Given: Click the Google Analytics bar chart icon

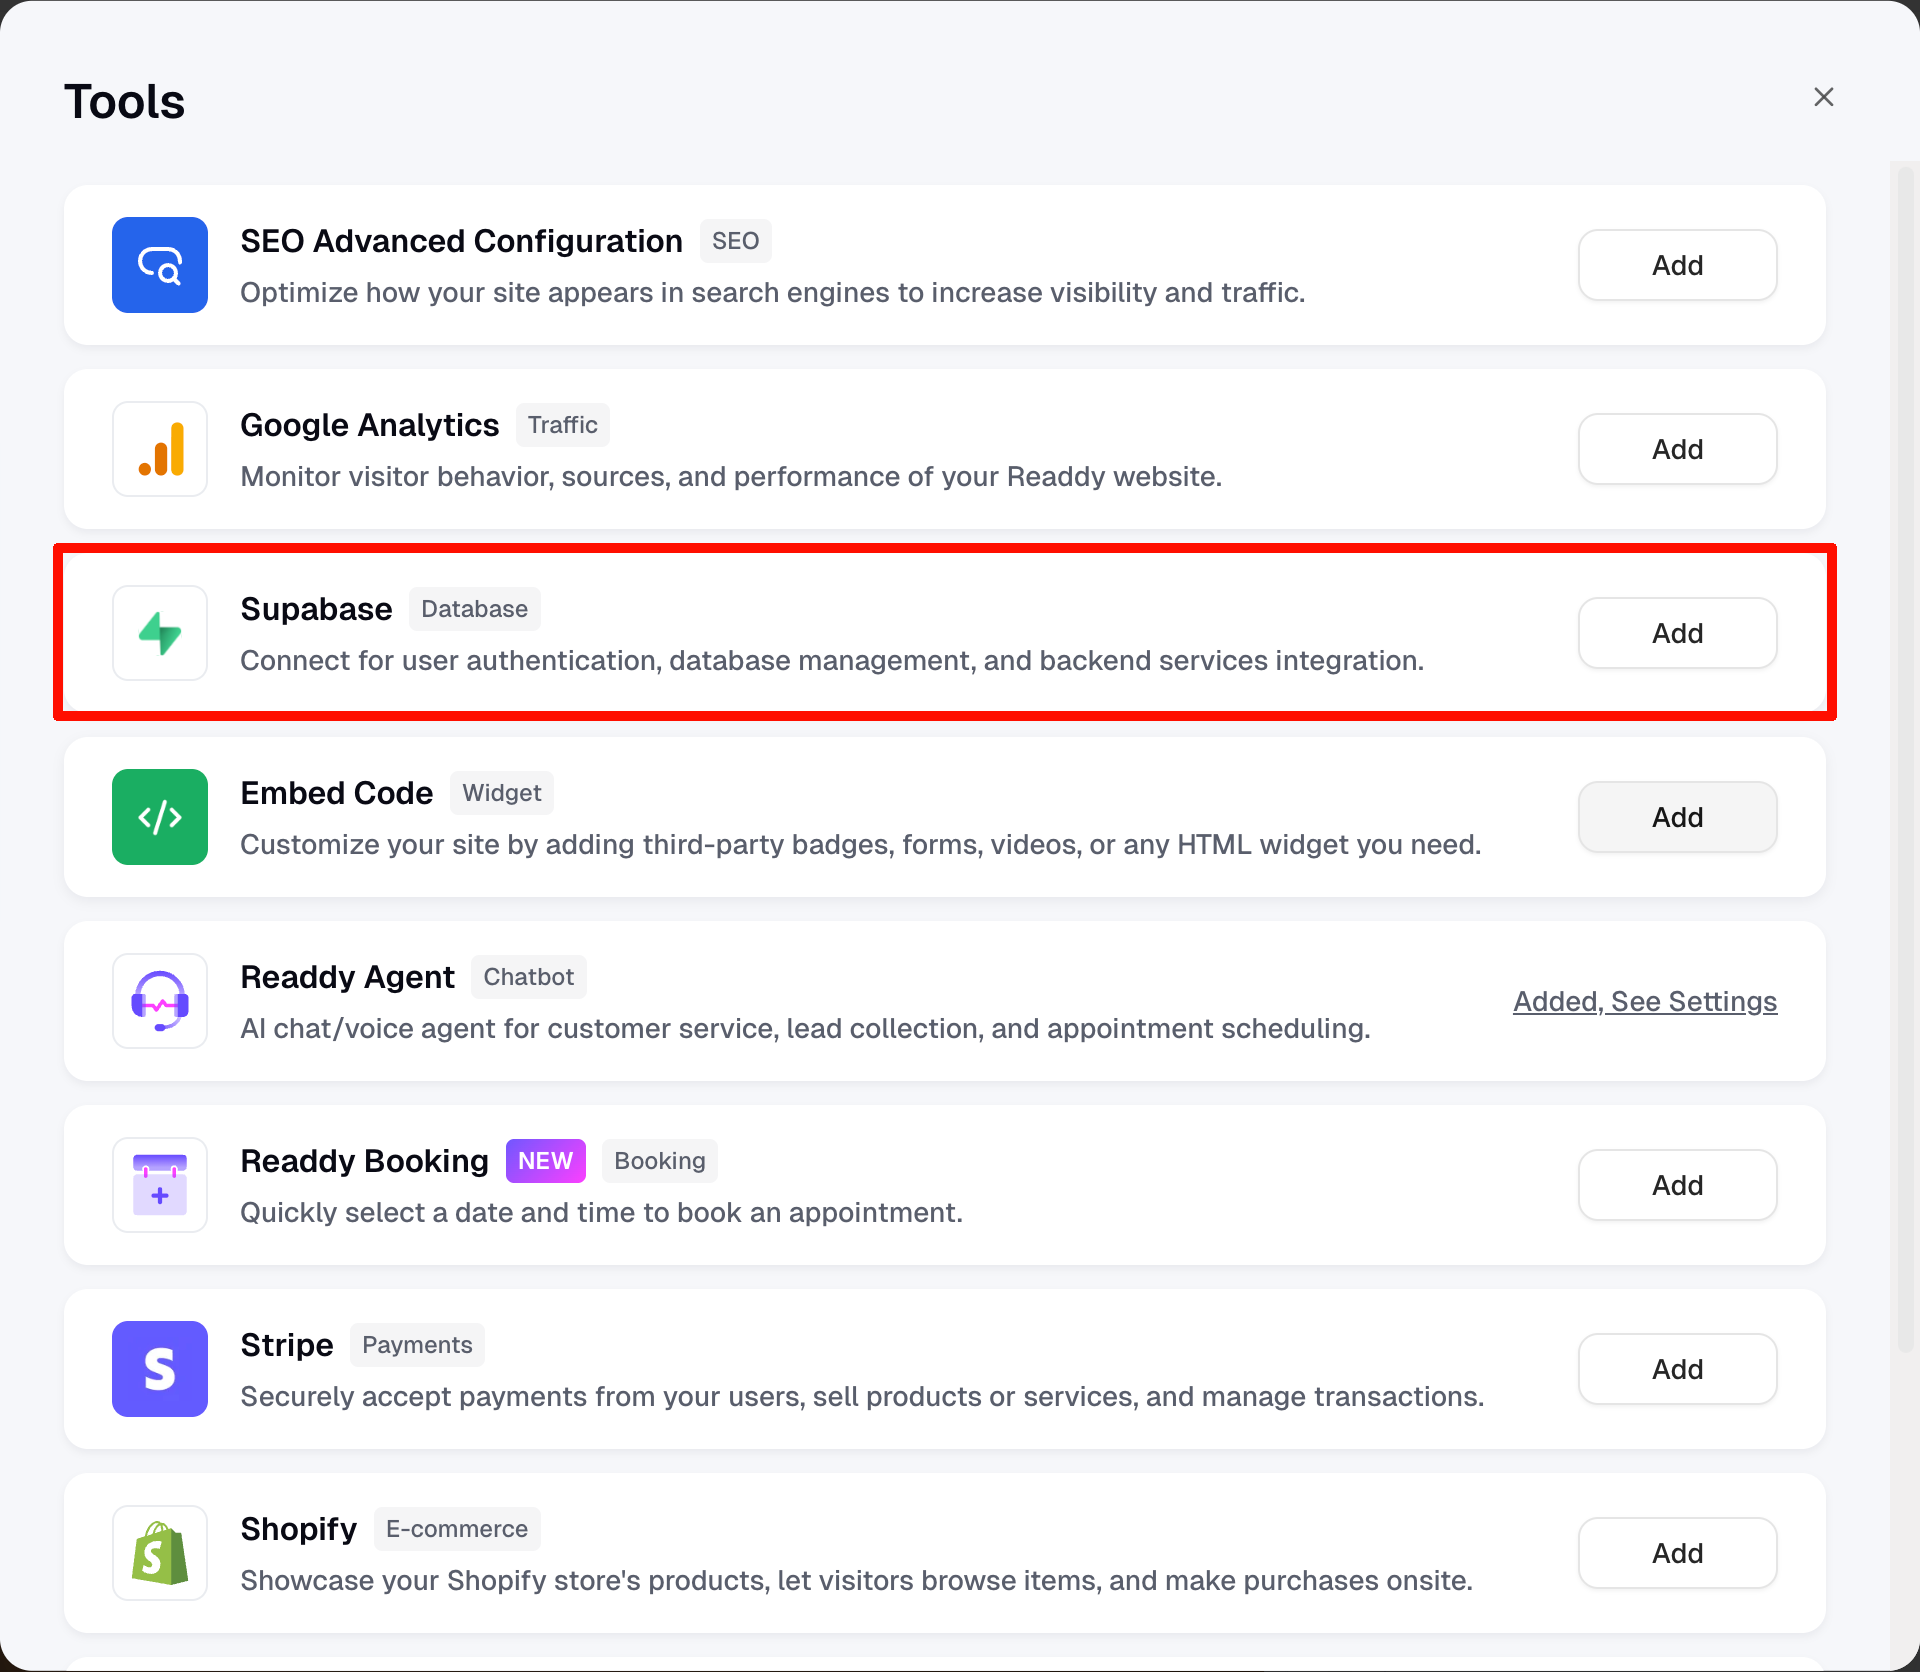Looking at the screenshot, I should pos(160,449).
